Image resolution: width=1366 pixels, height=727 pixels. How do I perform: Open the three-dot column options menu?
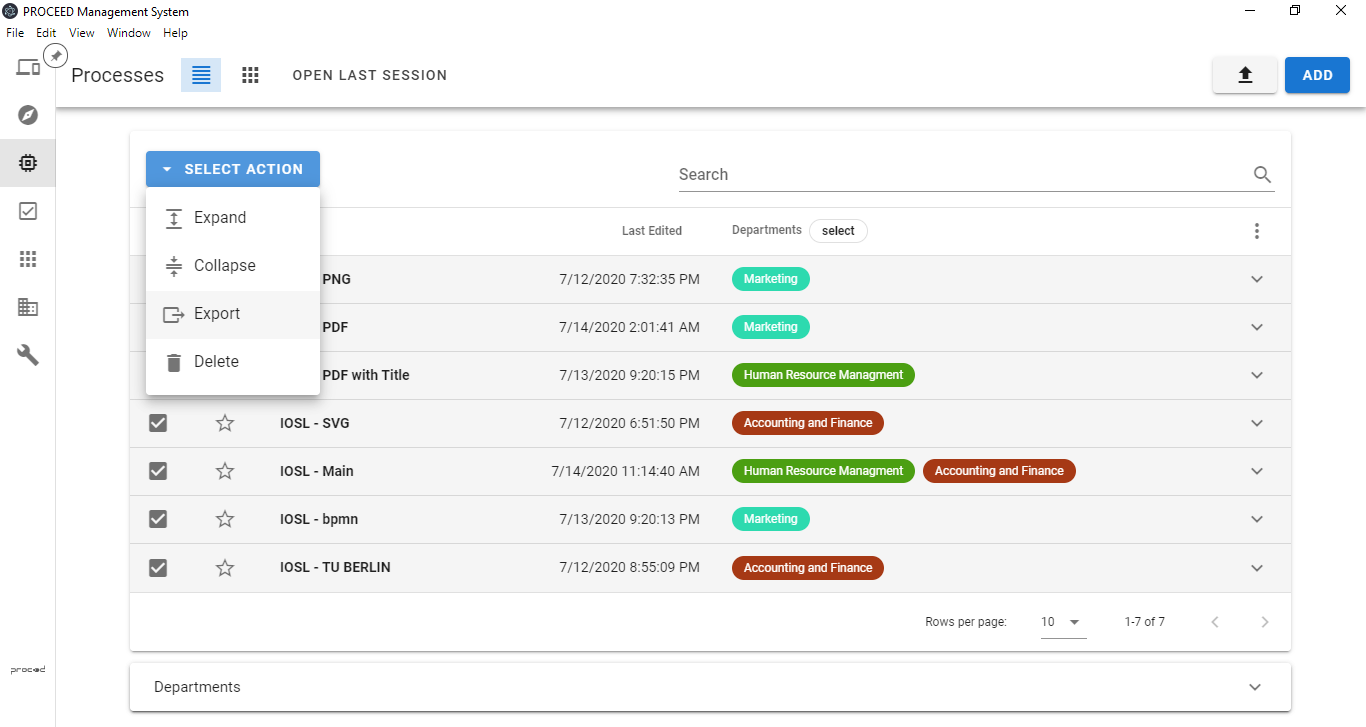[x=1257, y=231]
